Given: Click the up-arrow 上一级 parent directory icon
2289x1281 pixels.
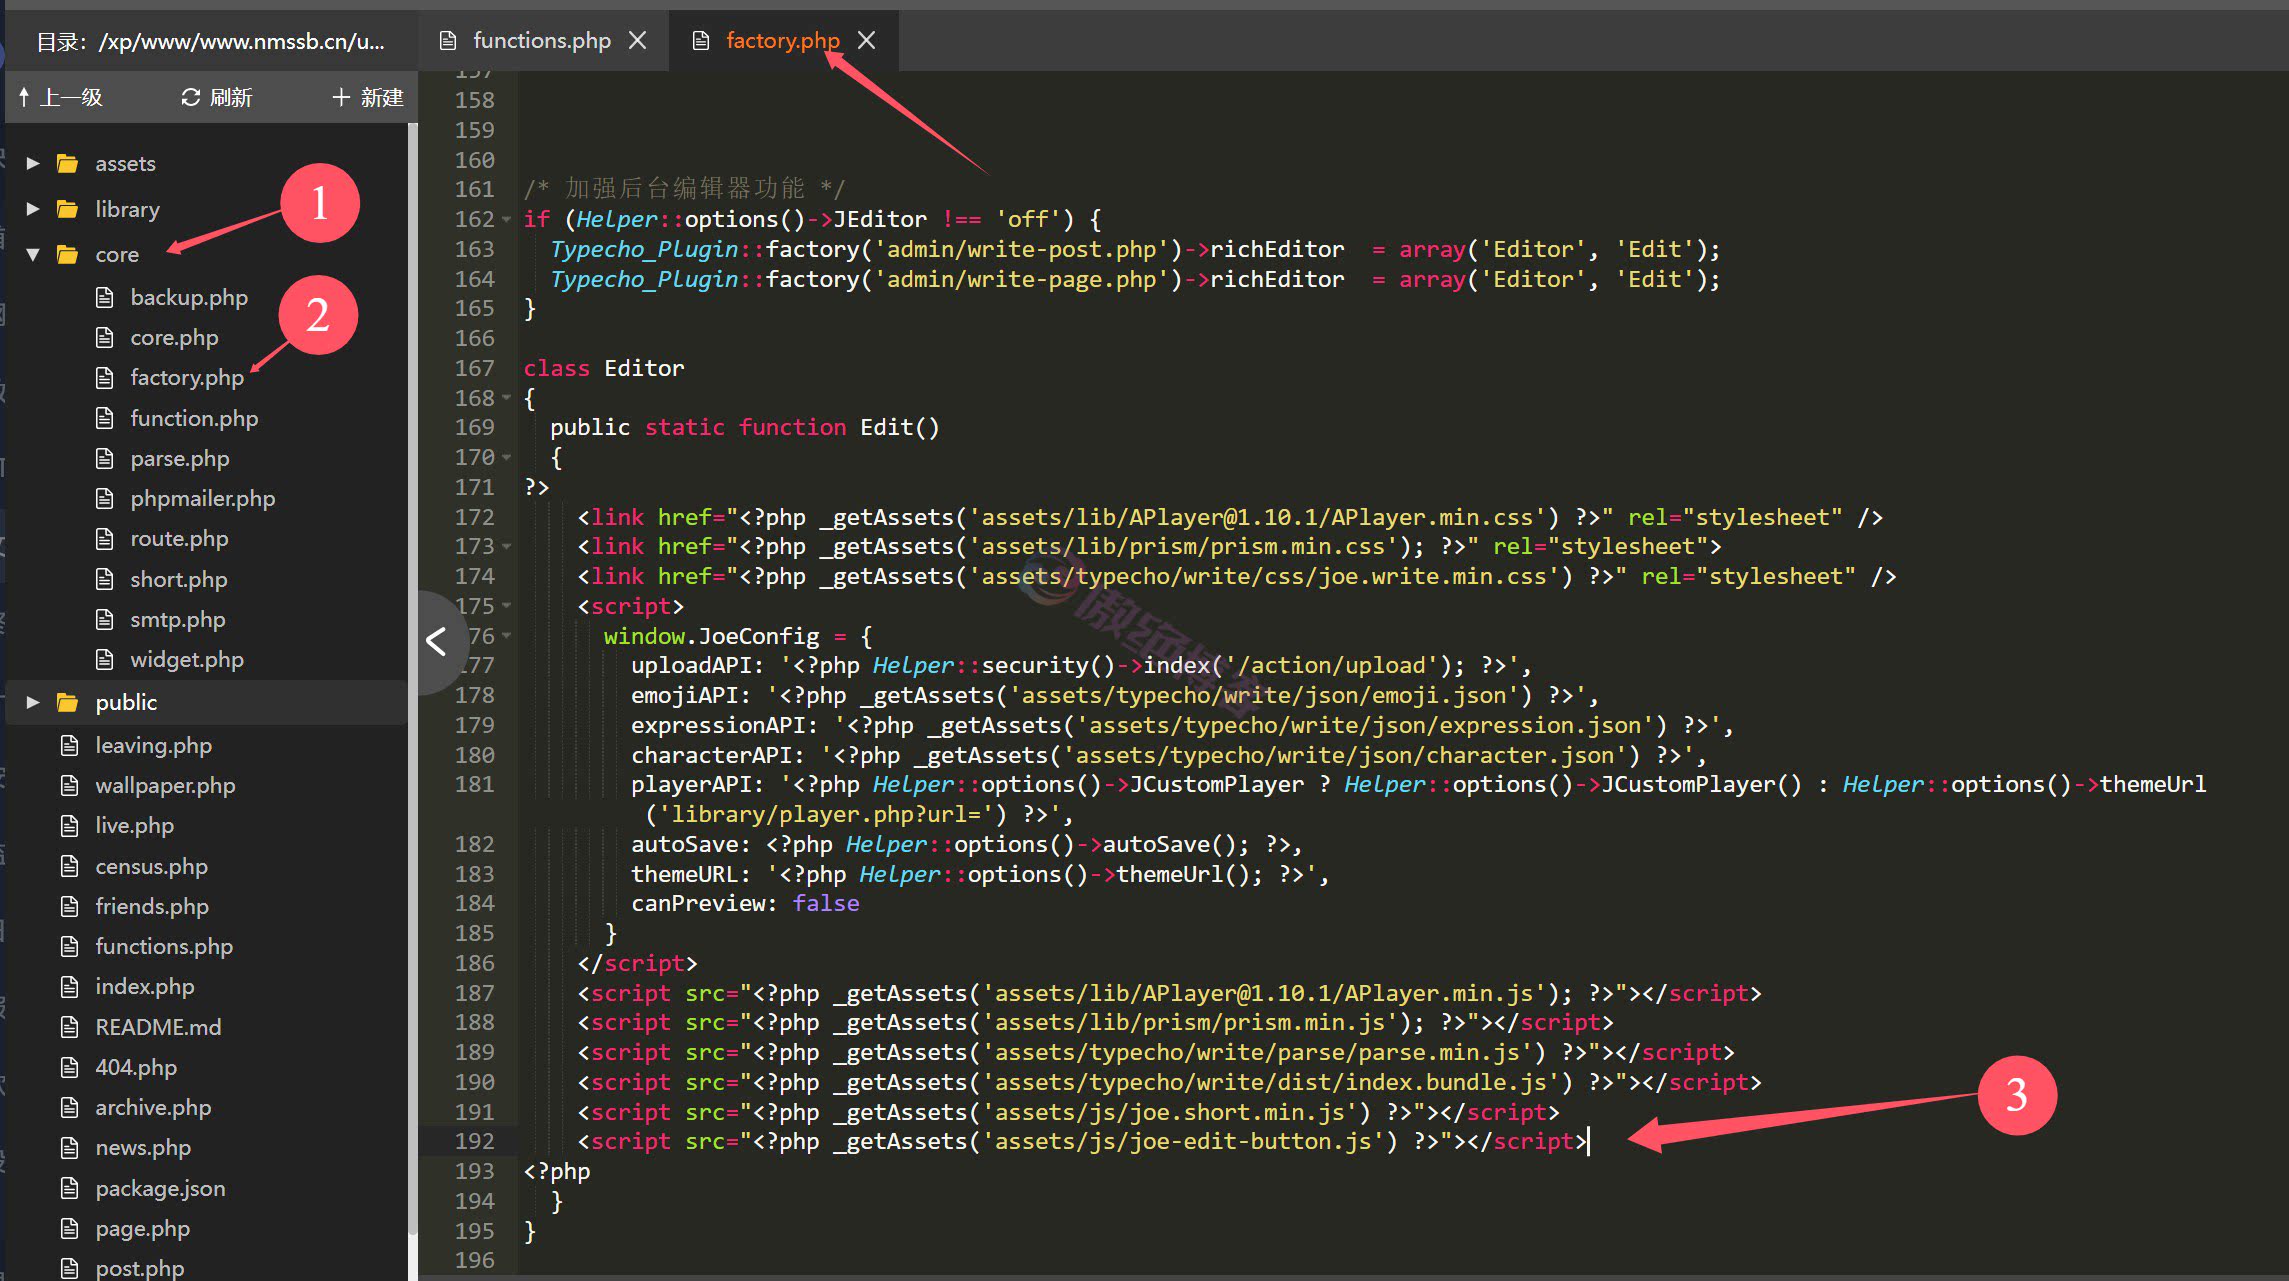Looking at the screenshot, I should point(24,97).
